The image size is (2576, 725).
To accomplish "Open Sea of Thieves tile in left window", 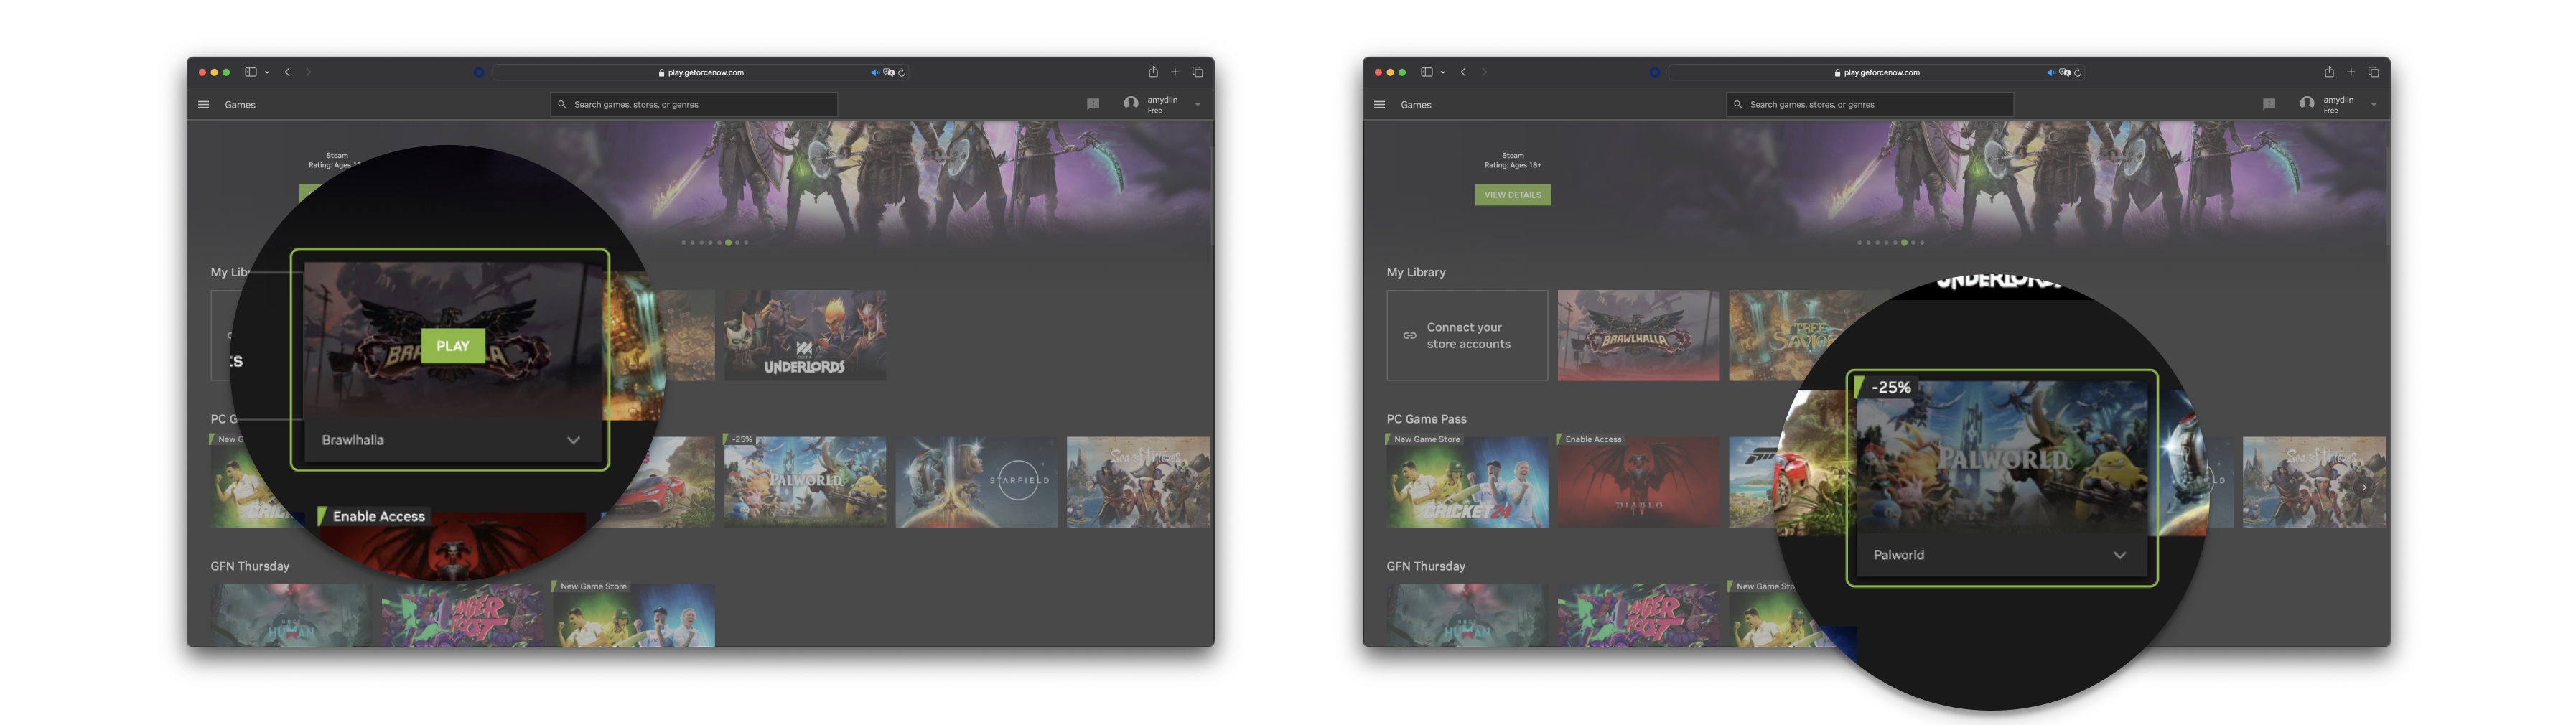I will coord(1138,481).
